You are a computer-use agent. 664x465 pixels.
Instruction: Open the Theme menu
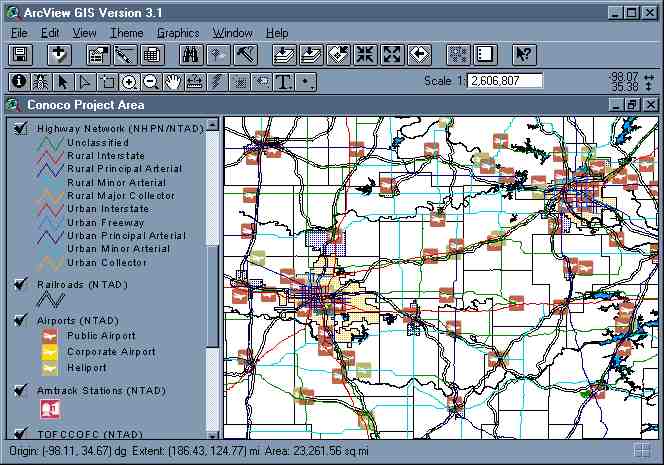(x=127, y=33)
